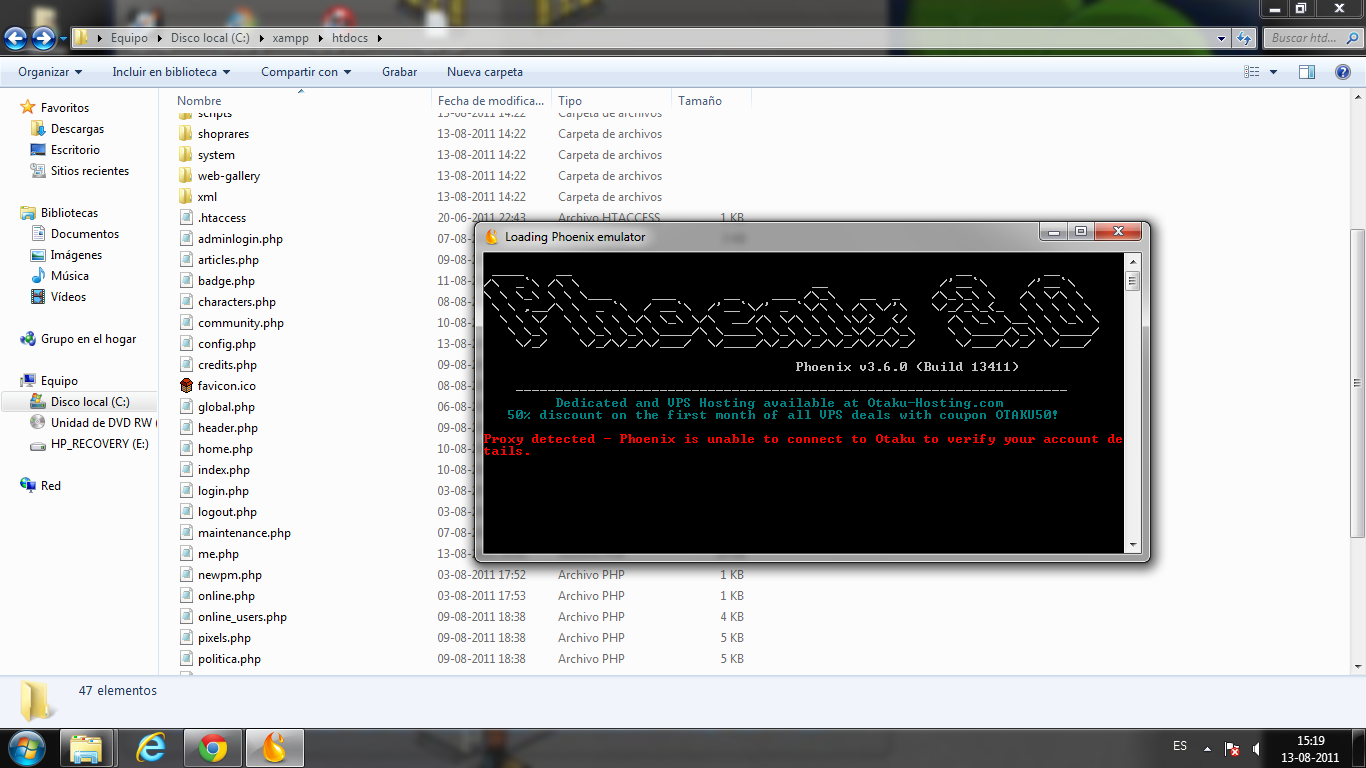Click Grabar in the Explorer toolbar
Viewport: 1366px width, 768px height.
(x=400, y=72)
